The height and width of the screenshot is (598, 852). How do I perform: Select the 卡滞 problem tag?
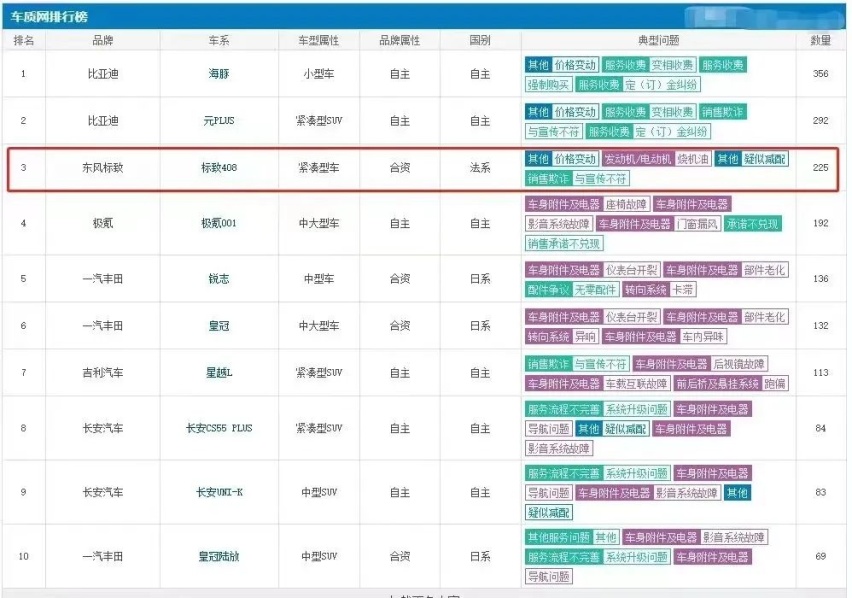click(x=682, y=289)
